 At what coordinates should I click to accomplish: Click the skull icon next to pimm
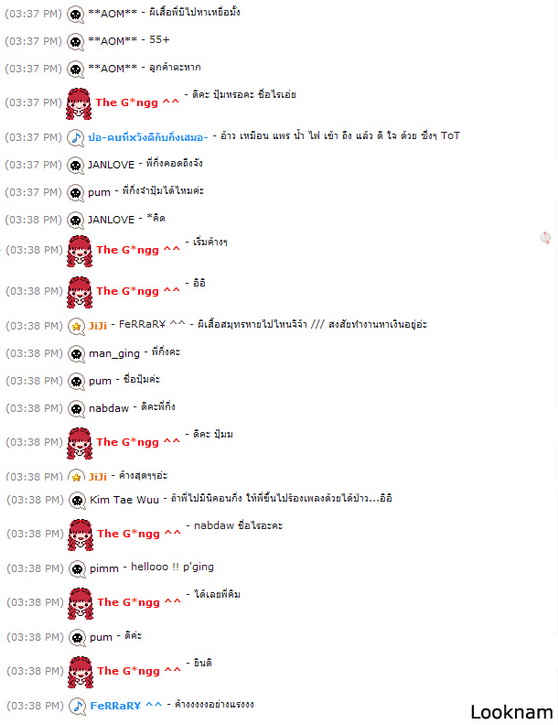[x=77, y=568]
